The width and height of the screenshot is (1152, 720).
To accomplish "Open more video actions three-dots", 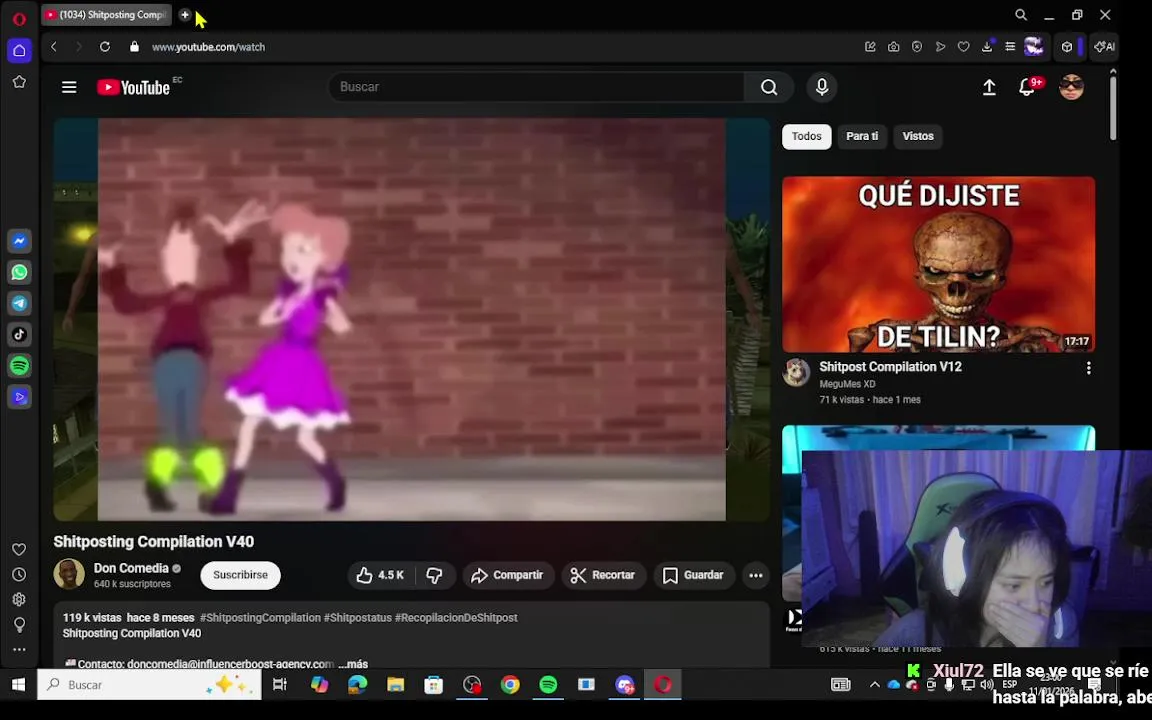I will click(755, 575).
